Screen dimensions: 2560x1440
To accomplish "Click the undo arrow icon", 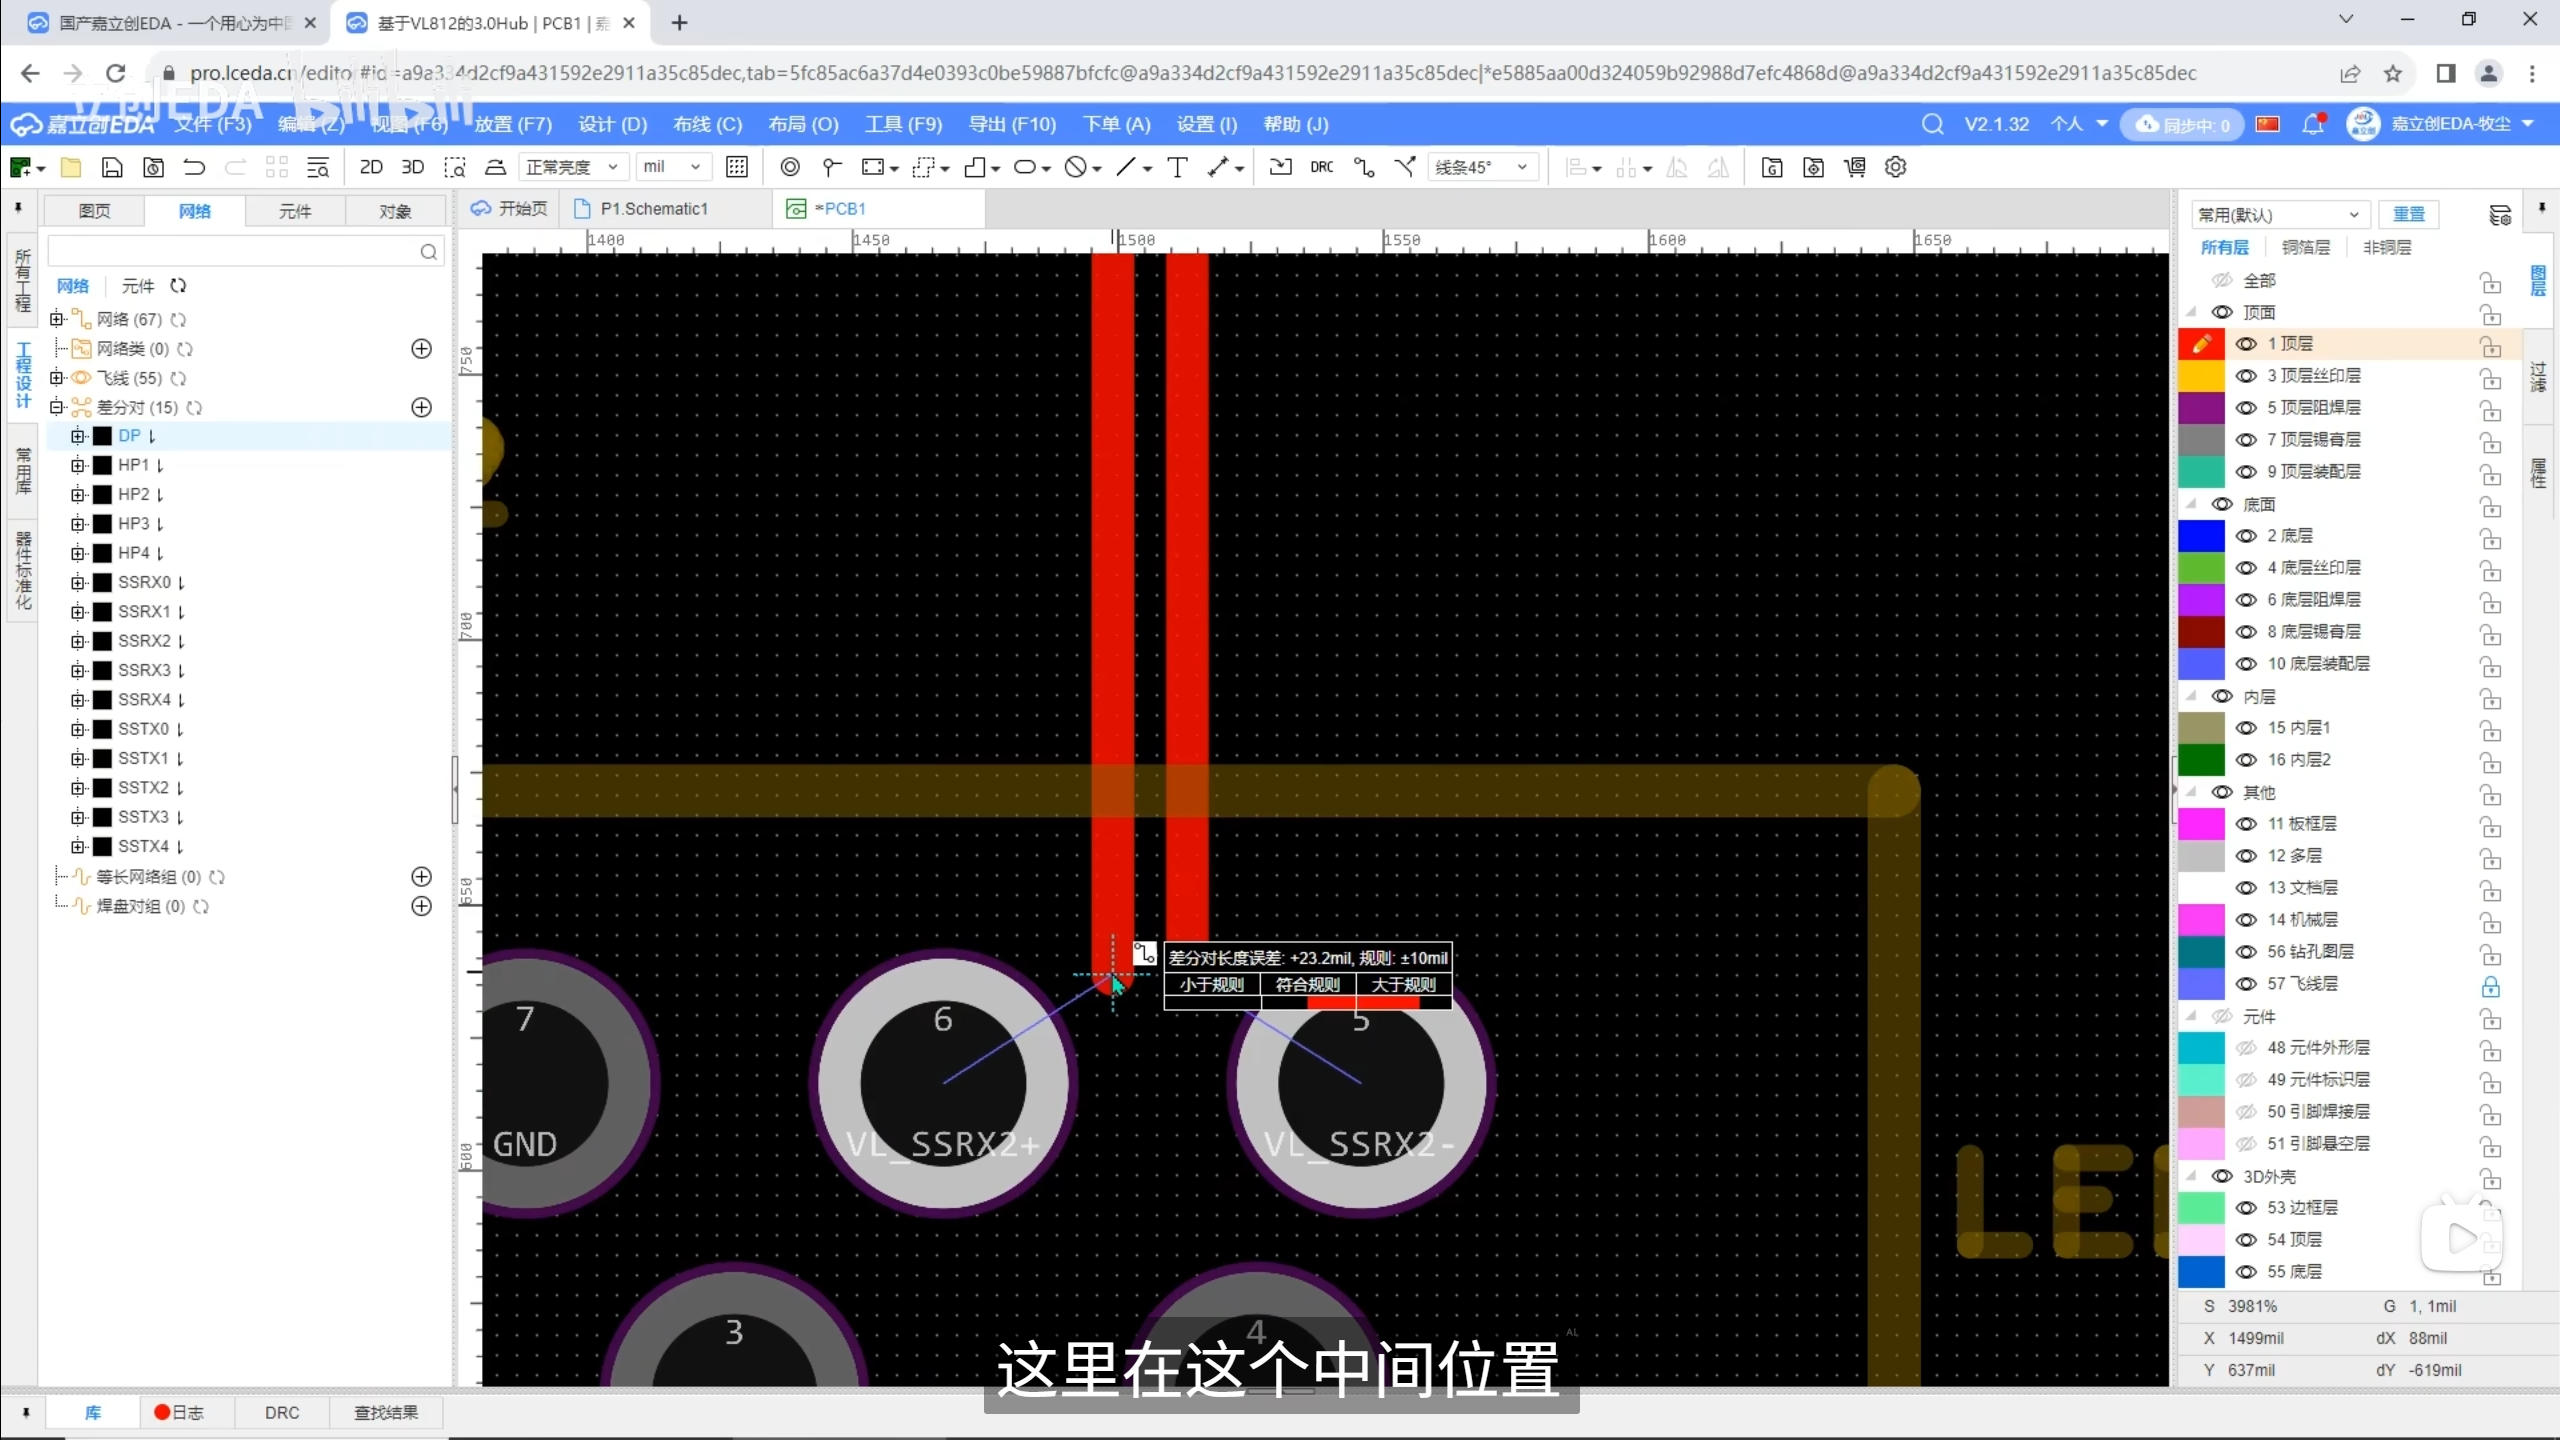I will click(194, 167).
